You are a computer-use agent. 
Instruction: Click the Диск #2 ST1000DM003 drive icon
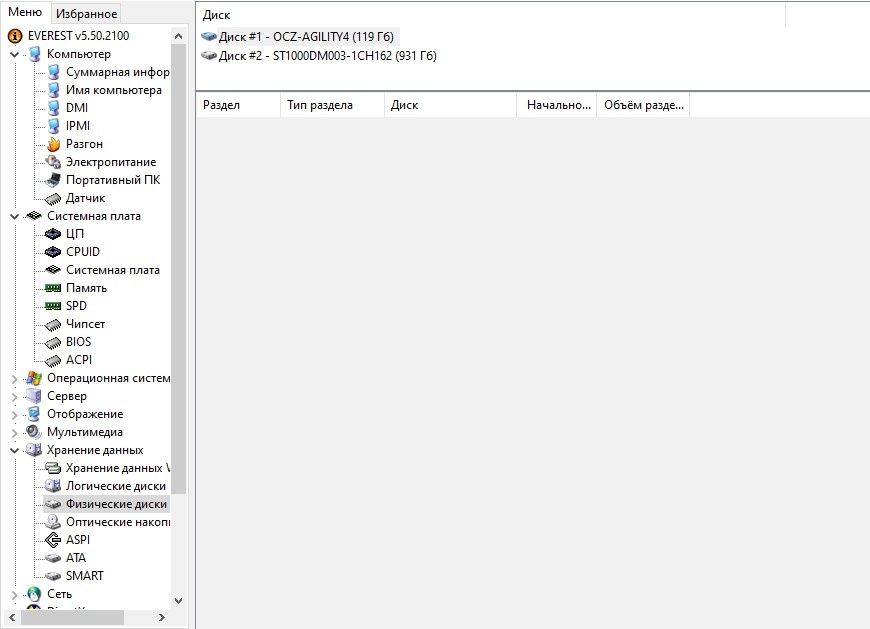209,55
